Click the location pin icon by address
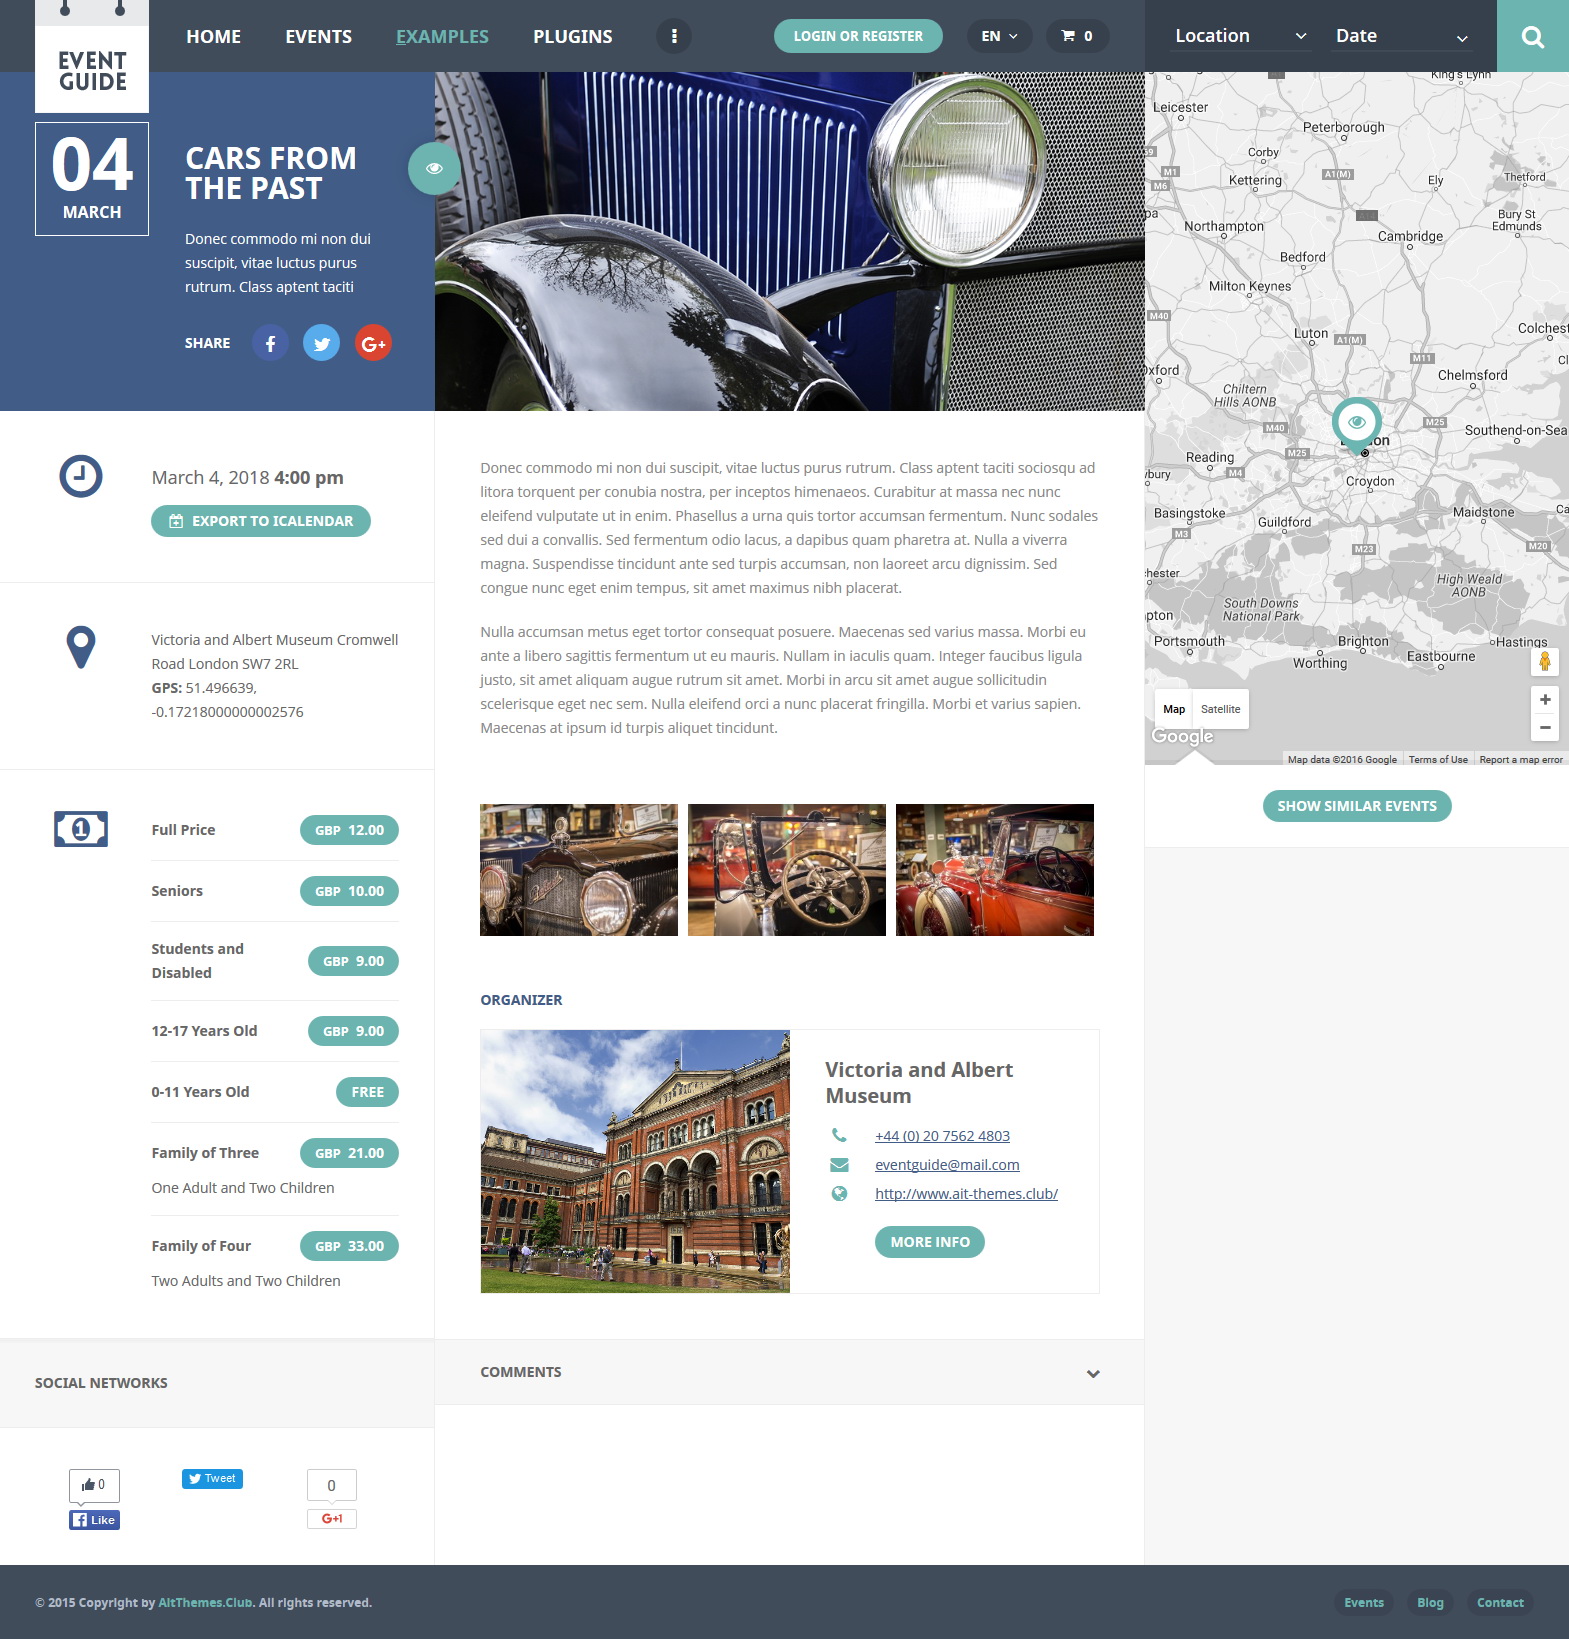 coord(81,648)
